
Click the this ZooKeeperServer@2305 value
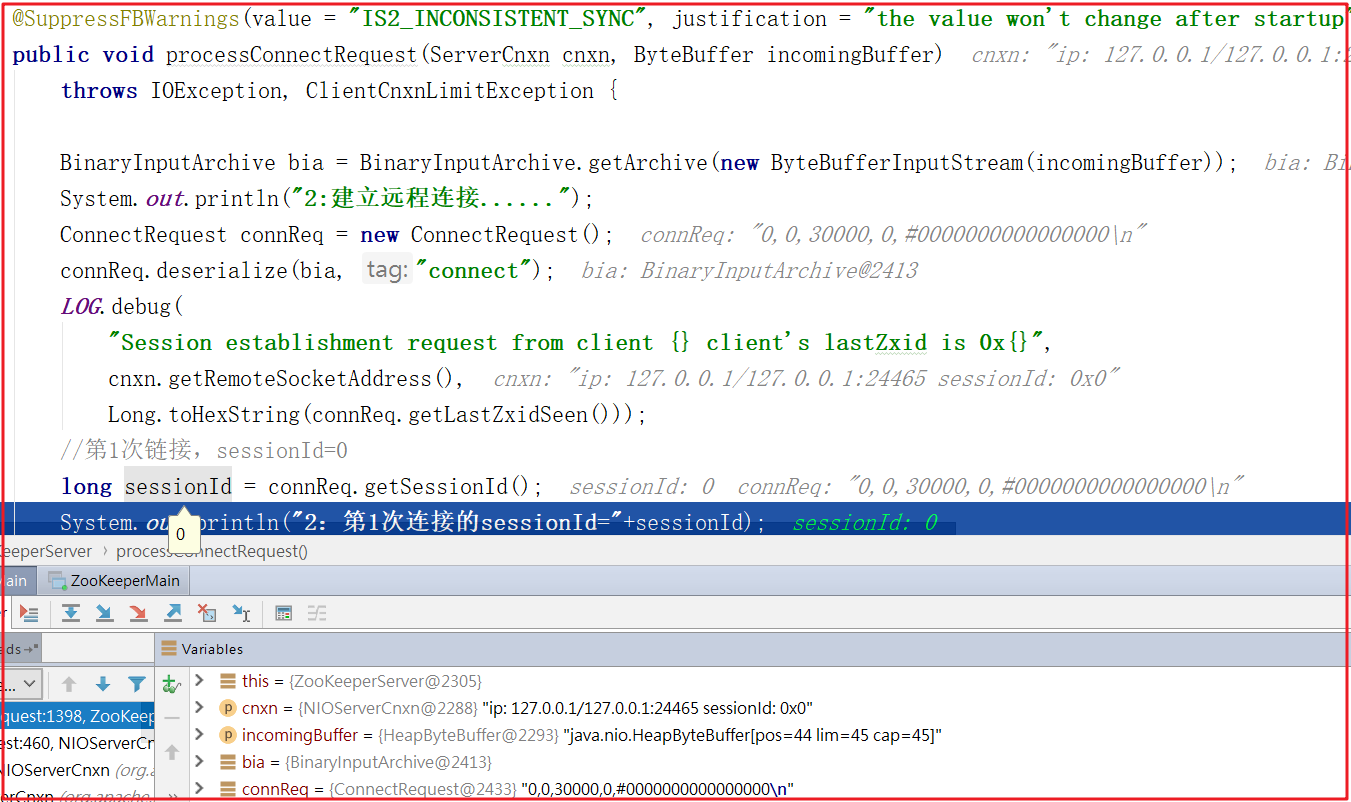pyautogui.click(x=385, y=681)
